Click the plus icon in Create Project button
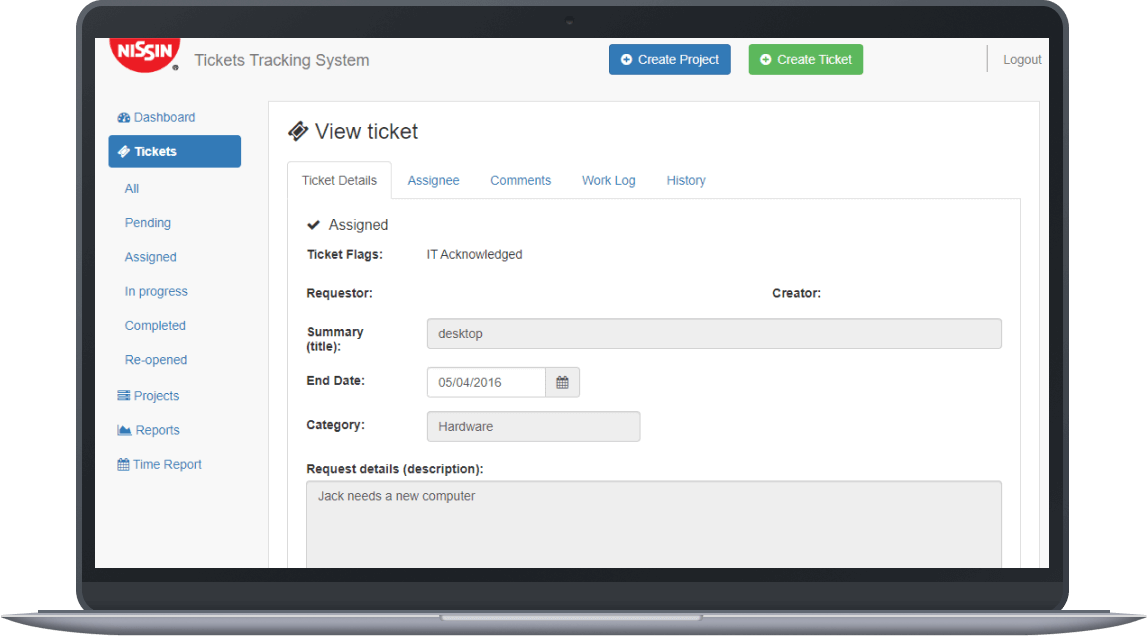1148x636 pixels. (626, 59)
